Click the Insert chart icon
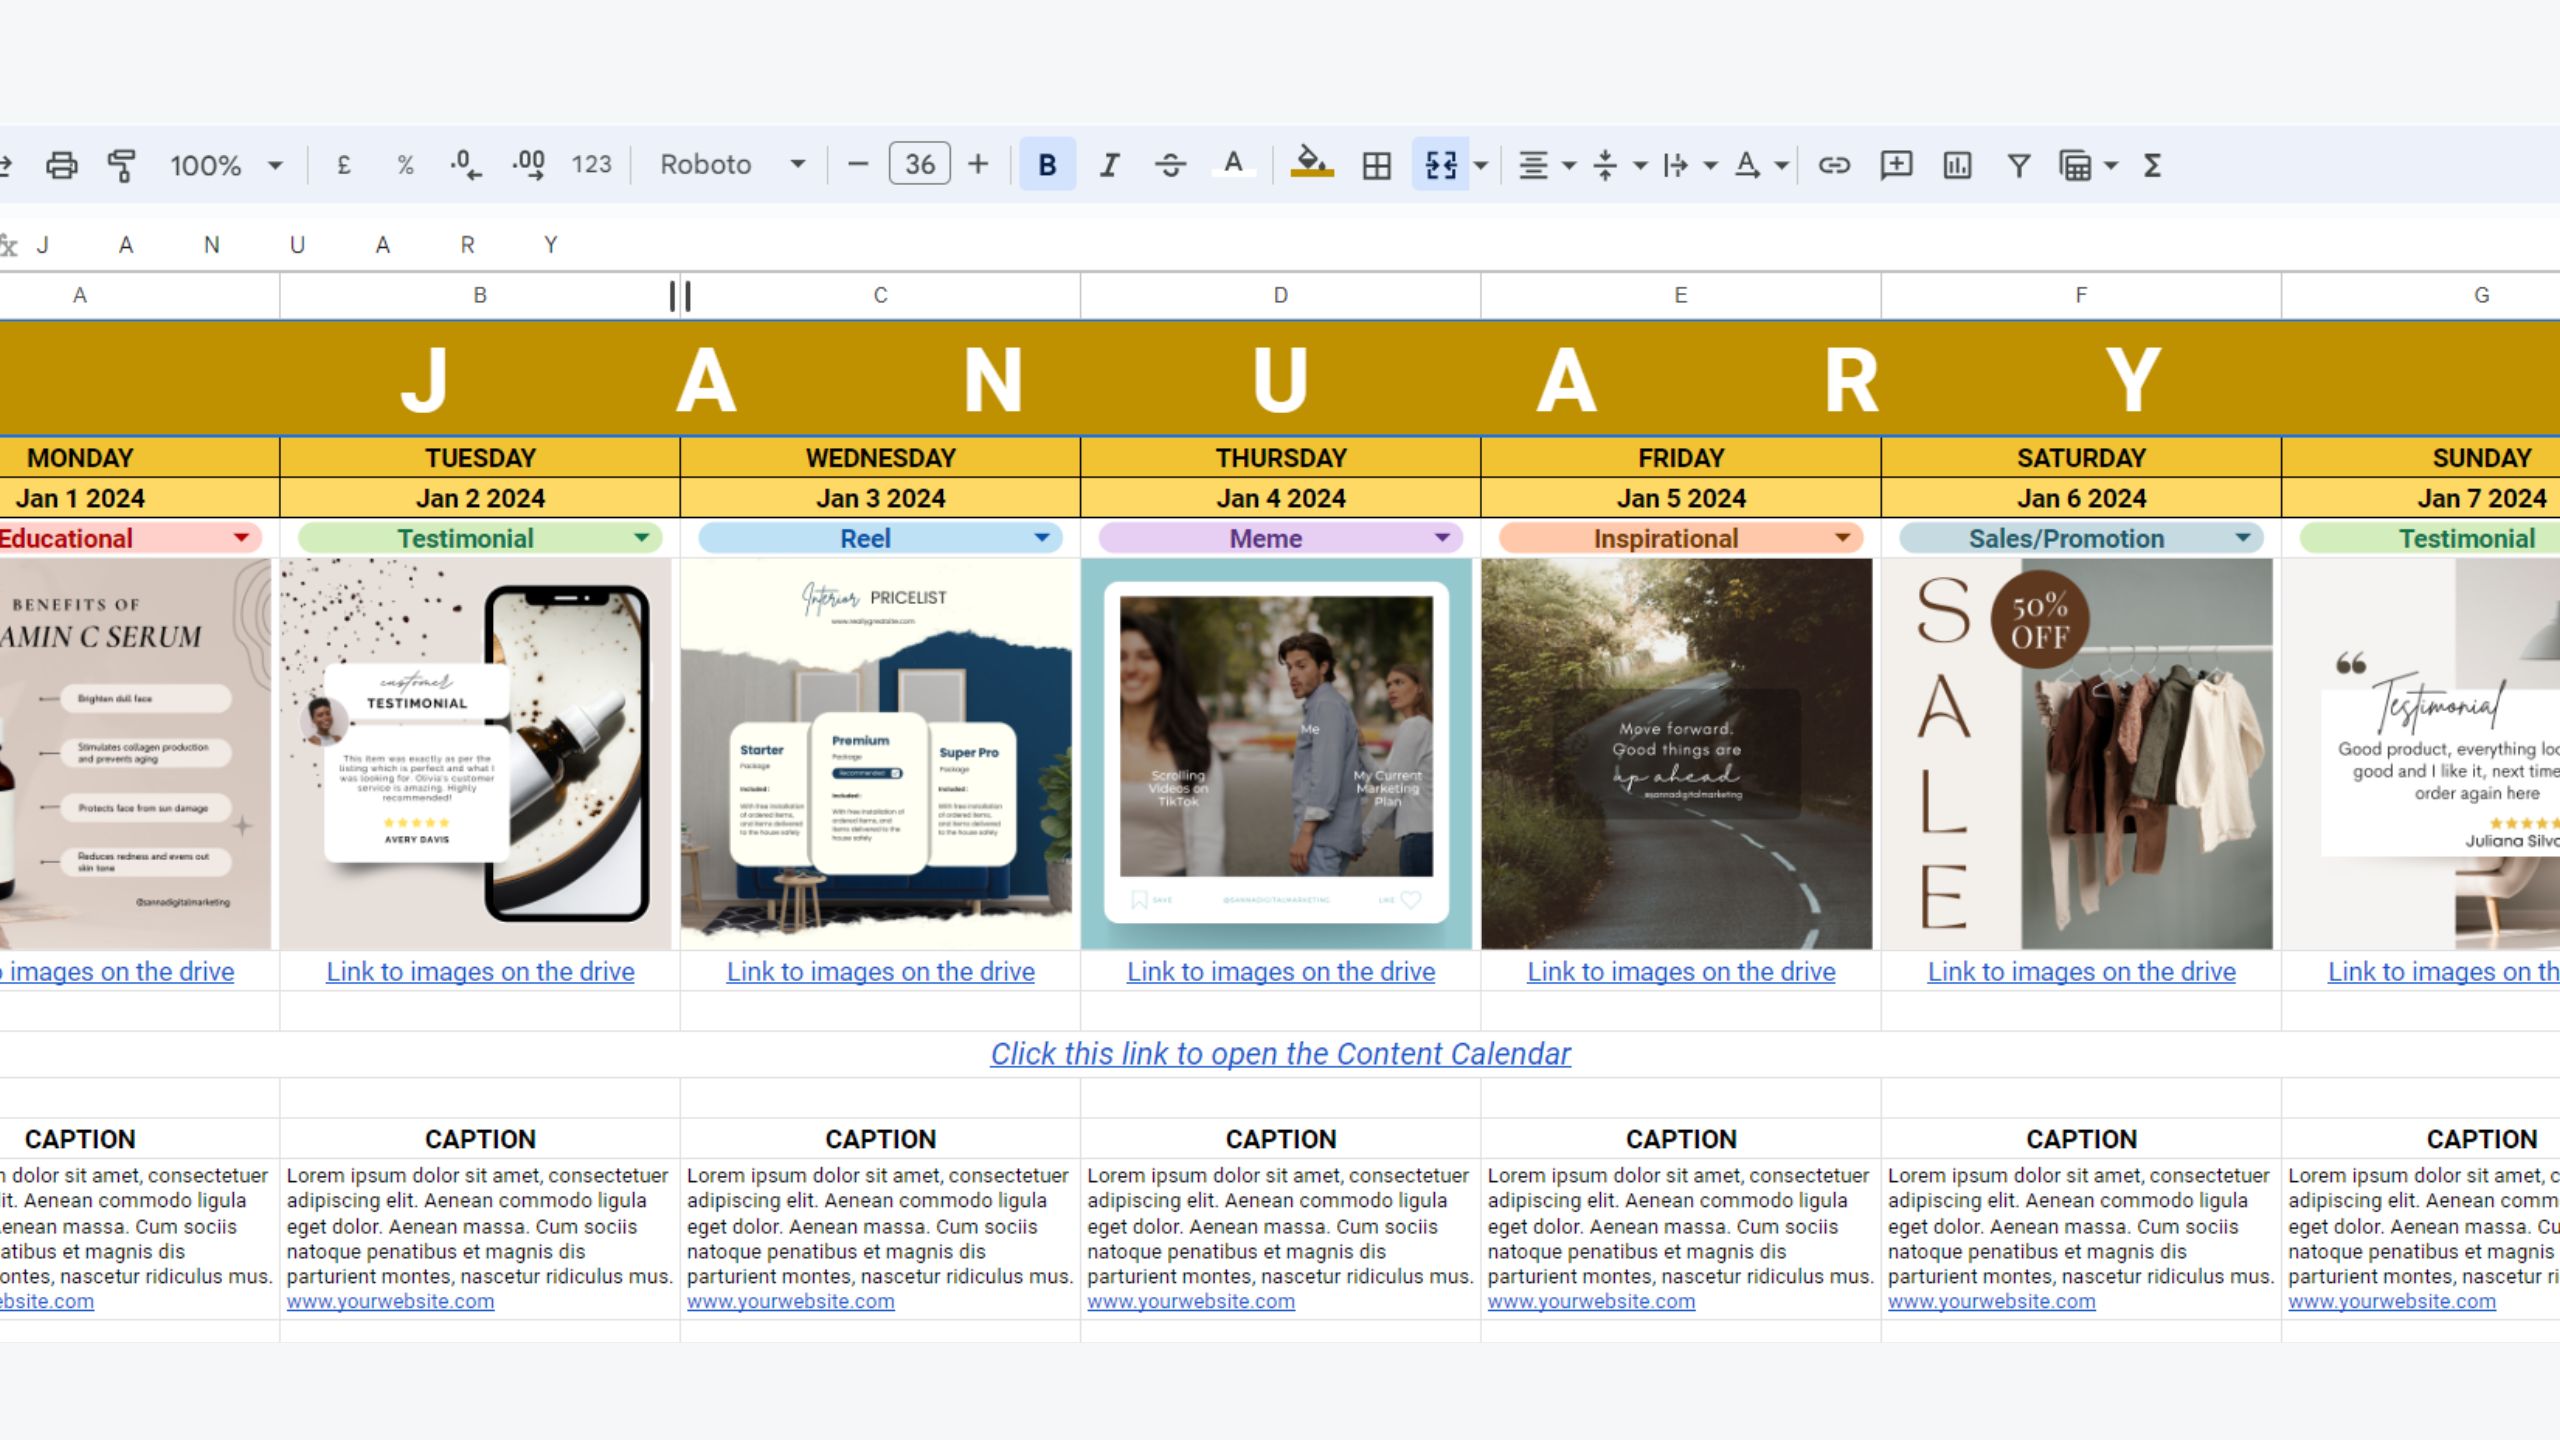The image size is (2560, 1440). coord(1957,165)
